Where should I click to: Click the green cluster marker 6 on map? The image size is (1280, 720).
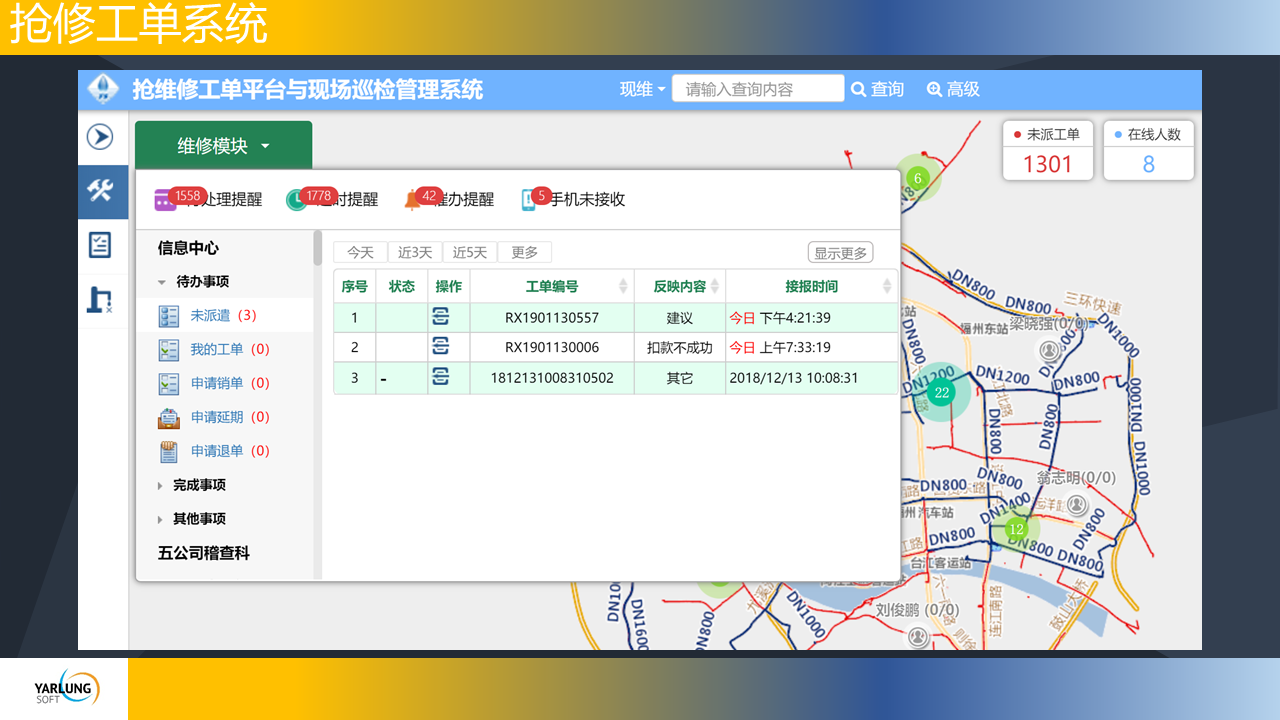click(x=917, y=178)
